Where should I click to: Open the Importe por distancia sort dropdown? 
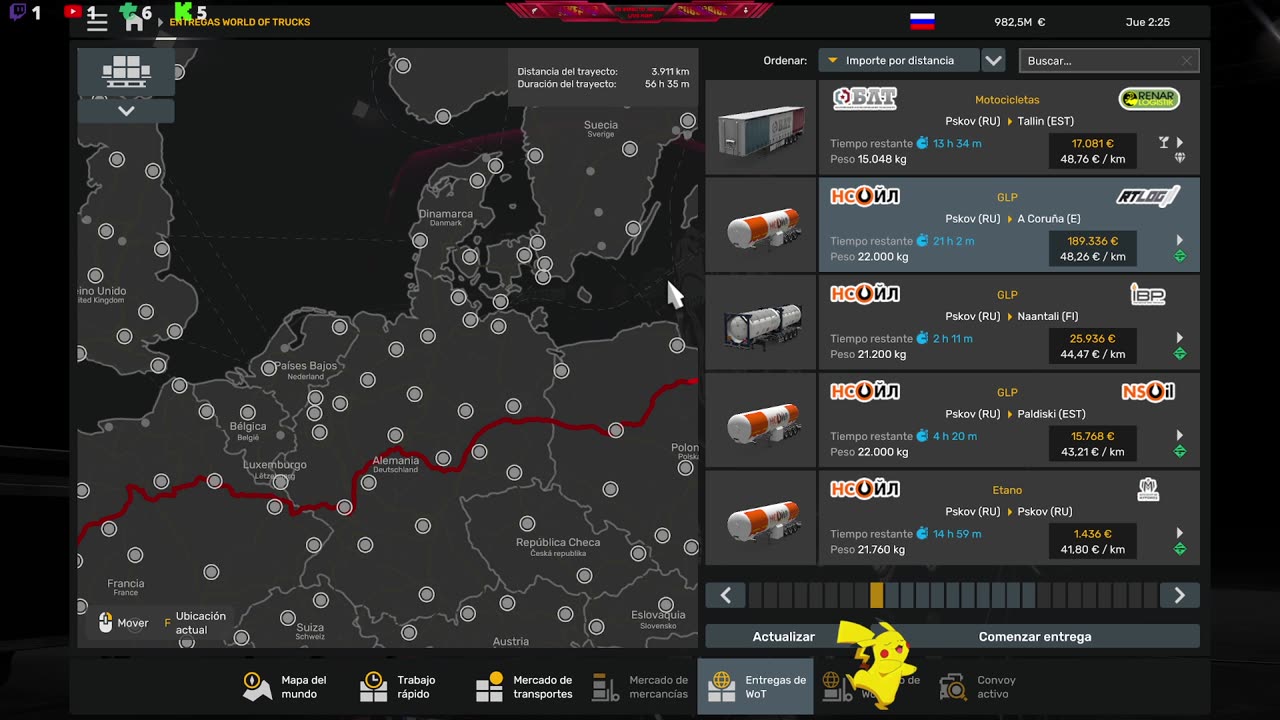point(899,60)
